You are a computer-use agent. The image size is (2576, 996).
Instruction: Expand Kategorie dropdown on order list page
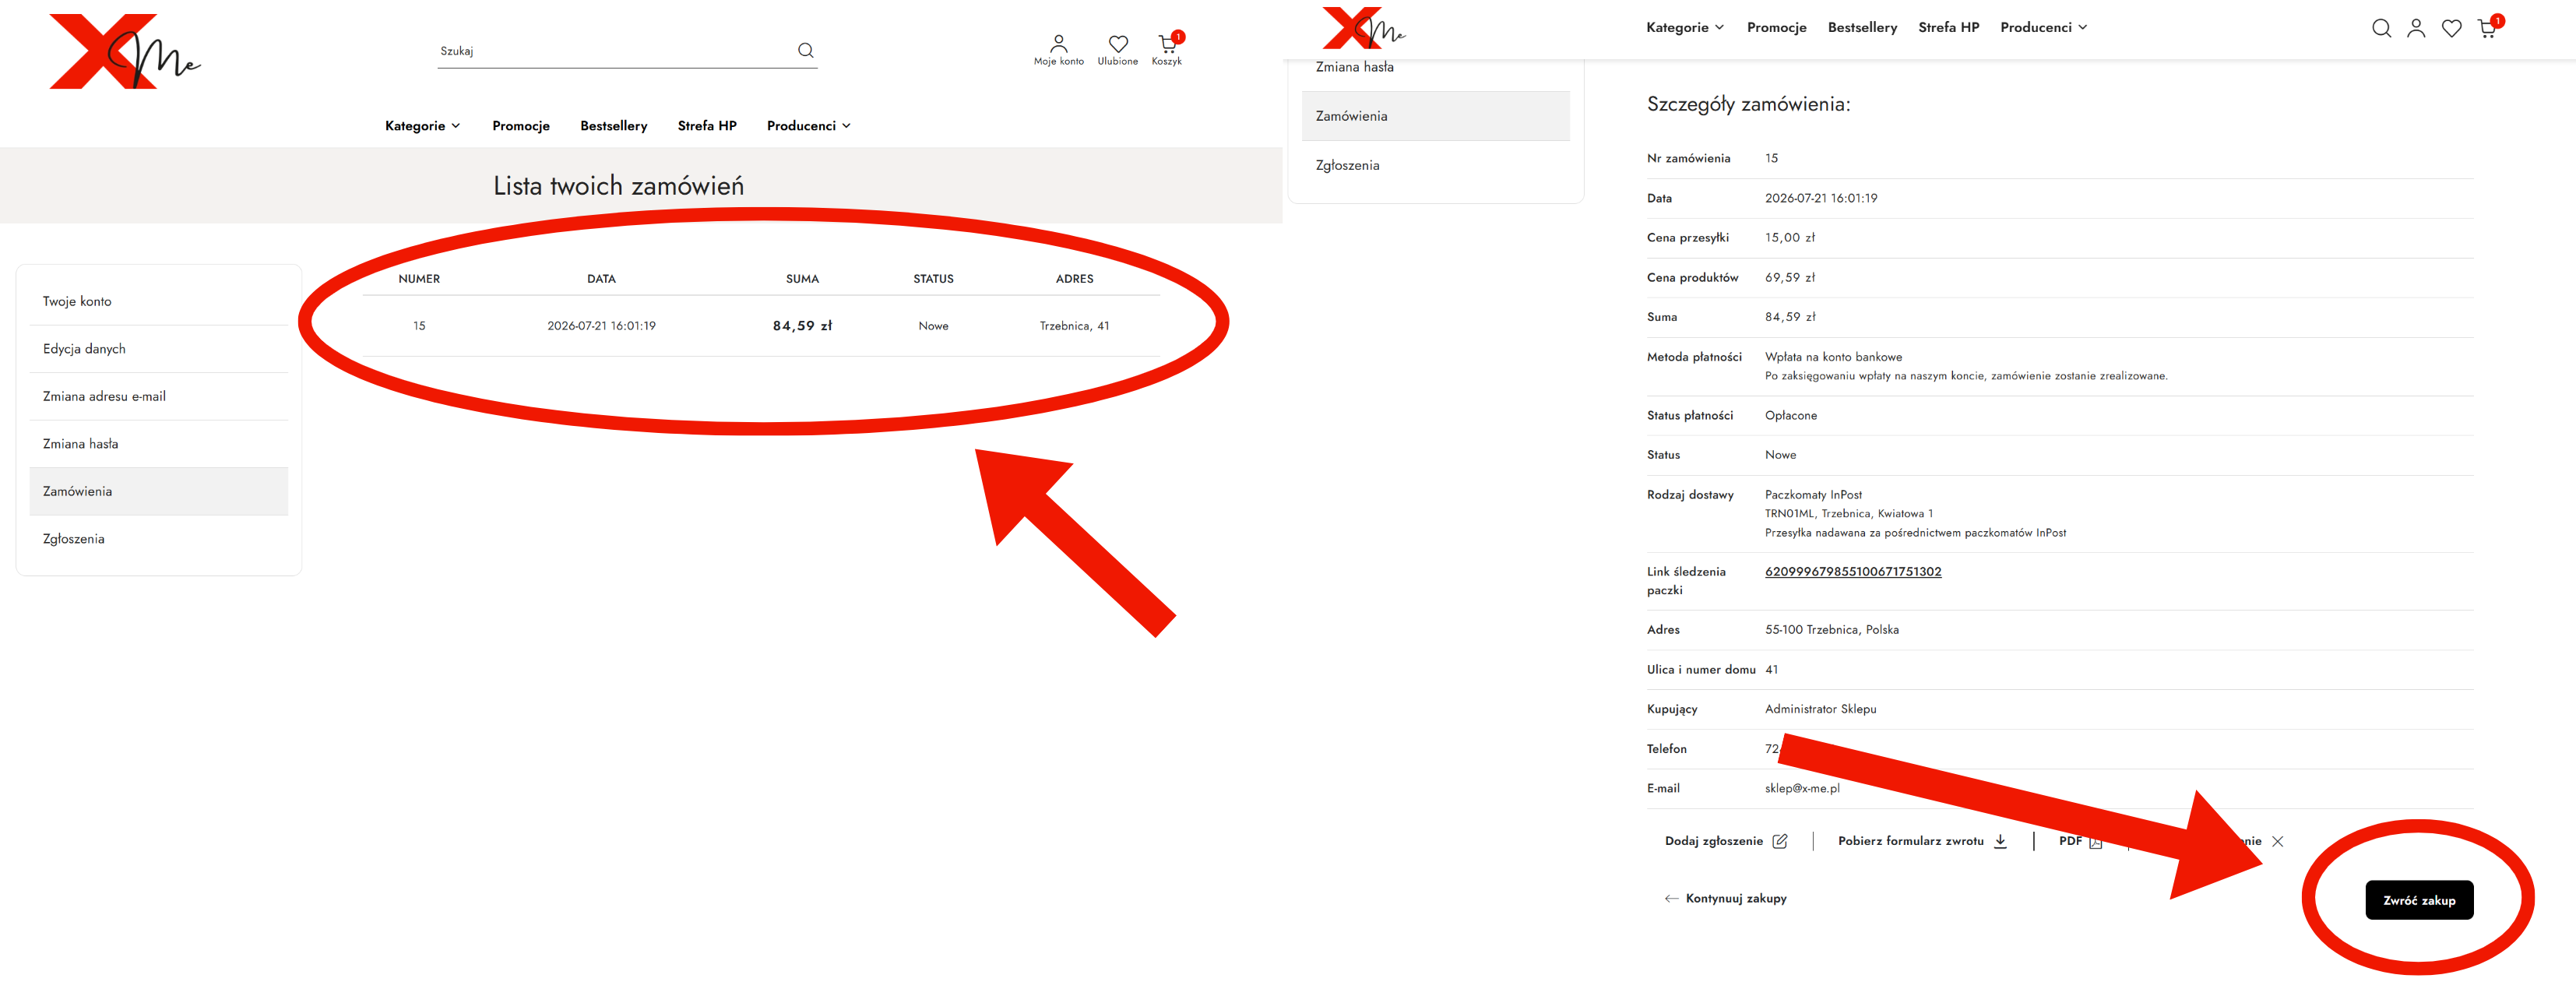point(422,126)
